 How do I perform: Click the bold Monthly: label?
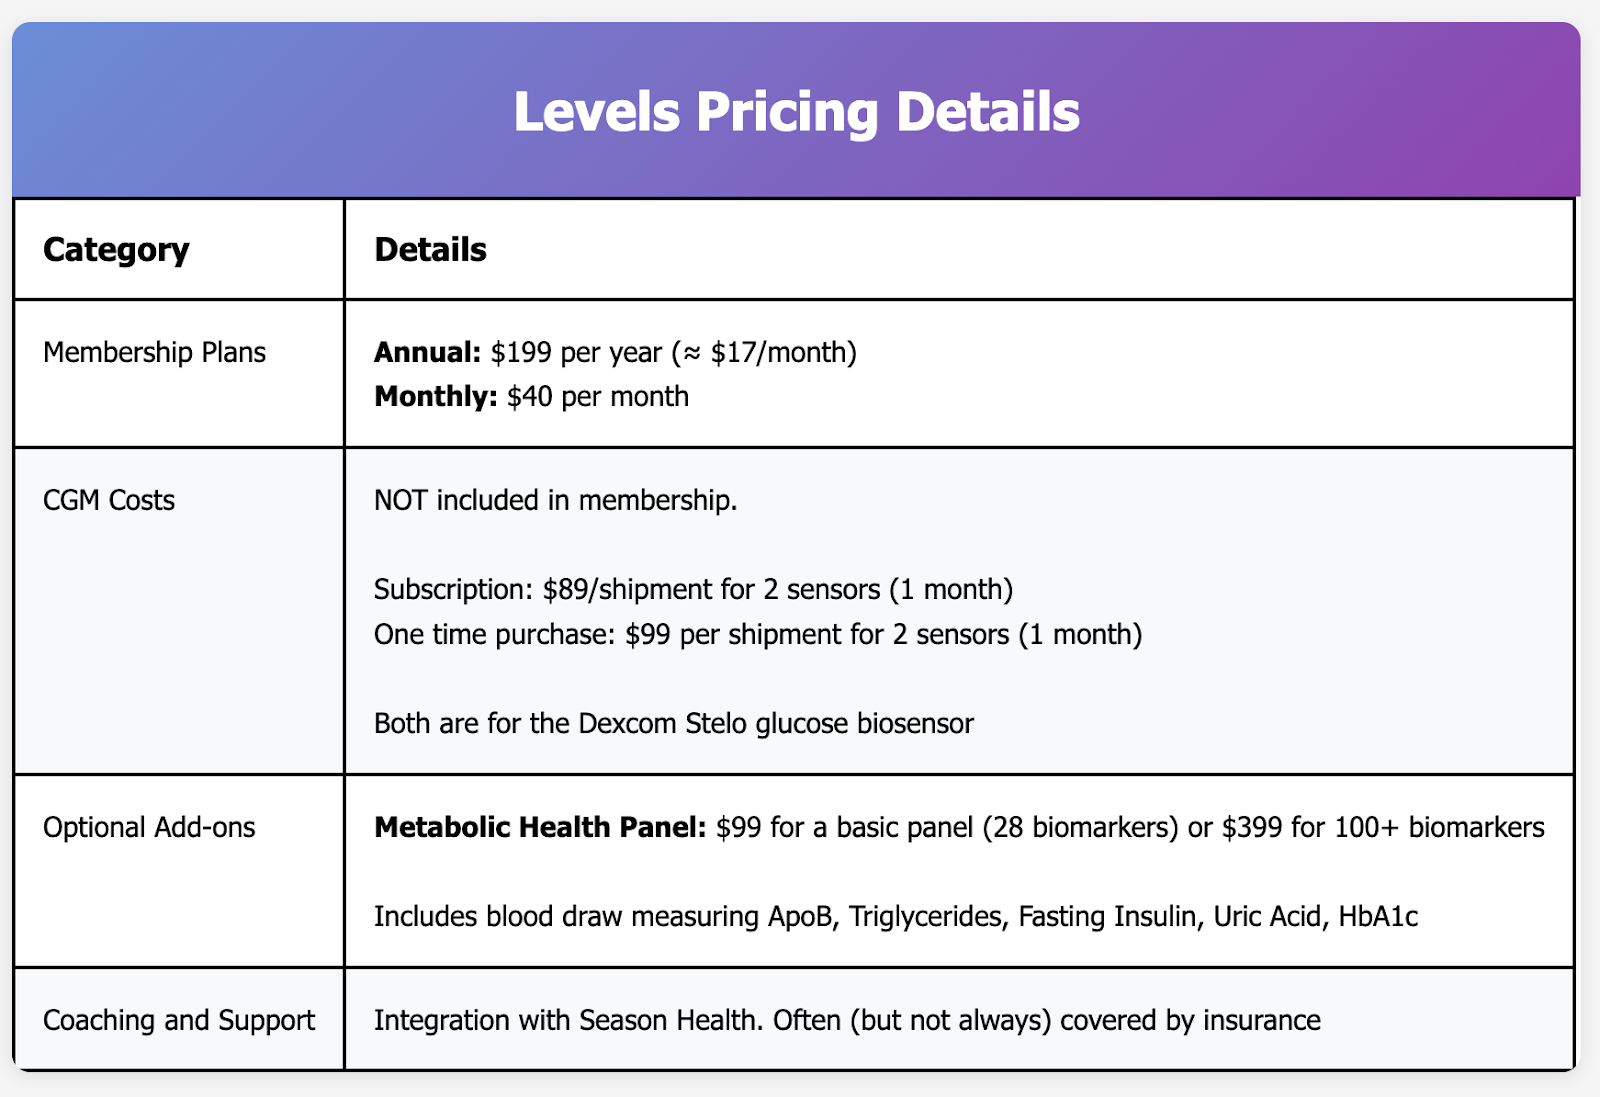[x=436, y=397]
